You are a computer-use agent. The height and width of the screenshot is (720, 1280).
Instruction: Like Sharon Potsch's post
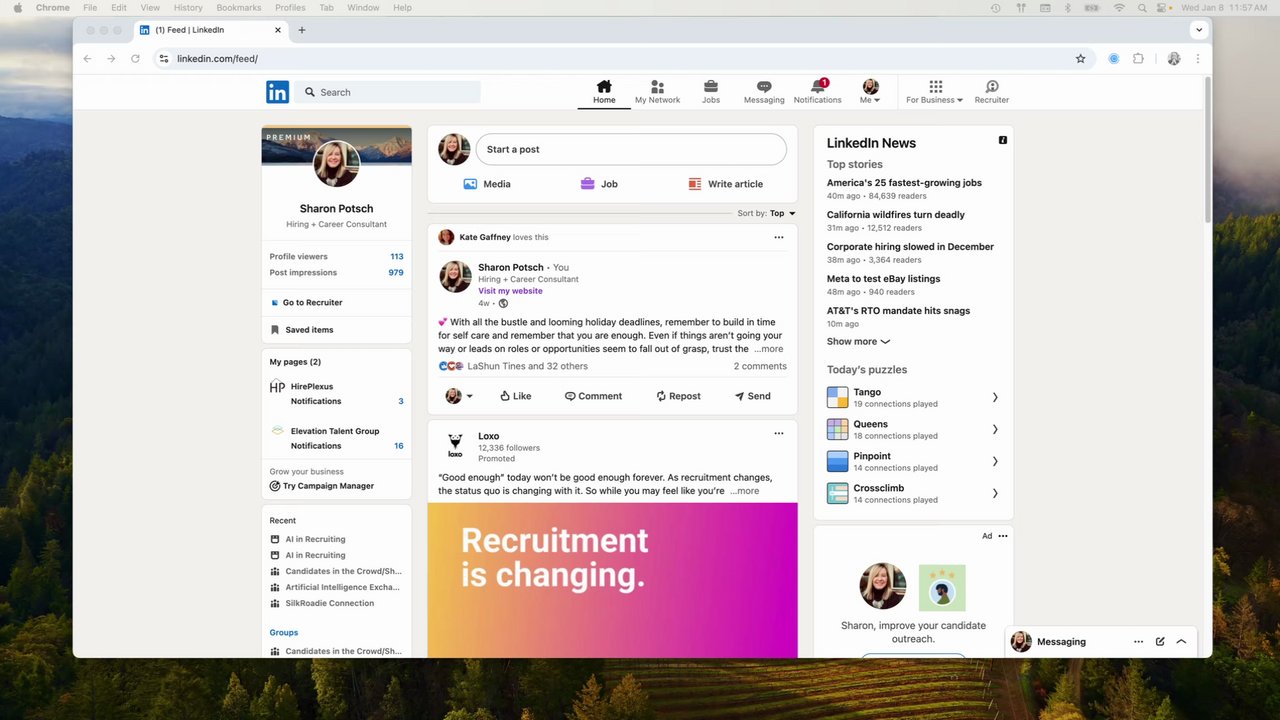[x=516, y=396]
